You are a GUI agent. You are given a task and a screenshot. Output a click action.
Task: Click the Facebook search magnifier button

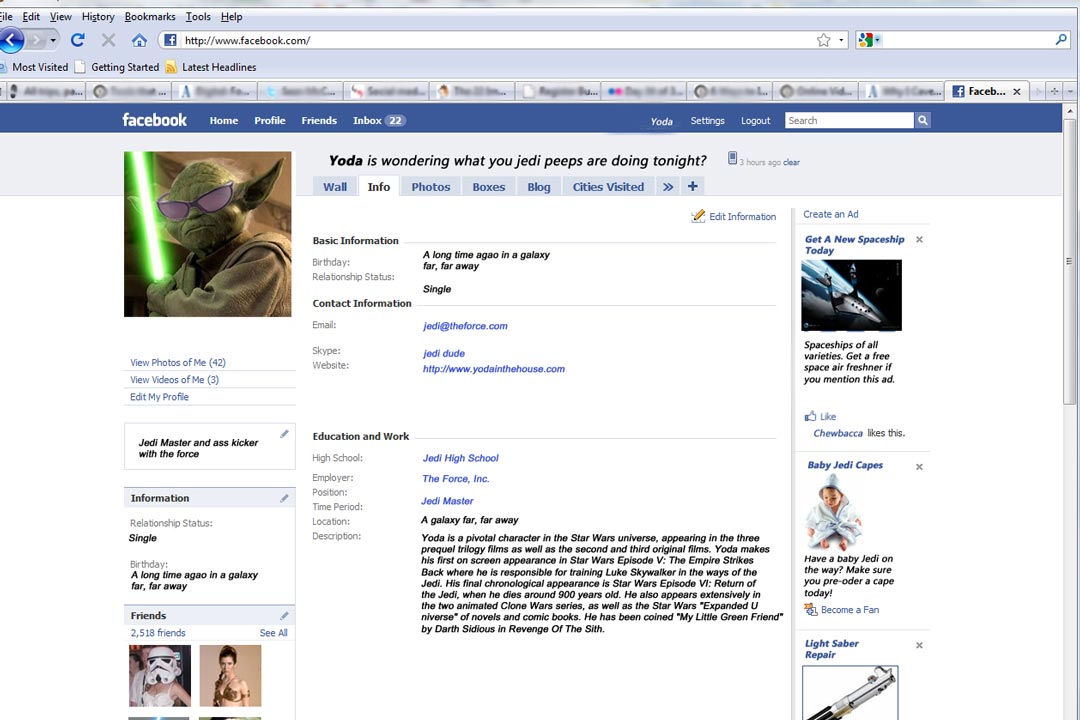922,121
